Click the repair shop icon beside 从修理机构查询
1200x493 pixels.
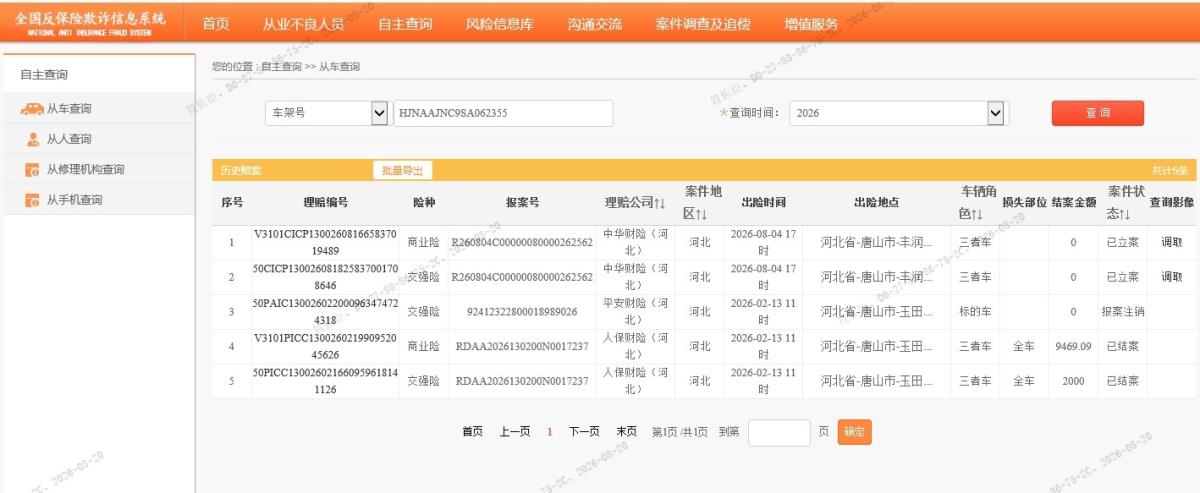(32, 170)
